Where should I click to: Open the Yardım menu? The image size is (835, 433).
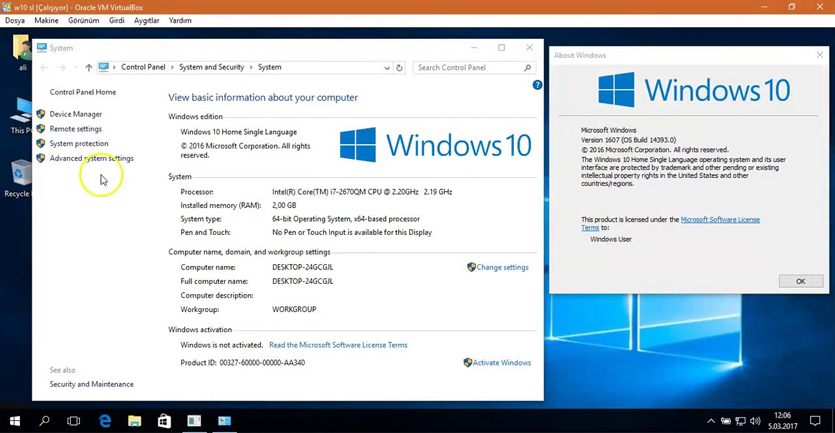tap(180, 20)
